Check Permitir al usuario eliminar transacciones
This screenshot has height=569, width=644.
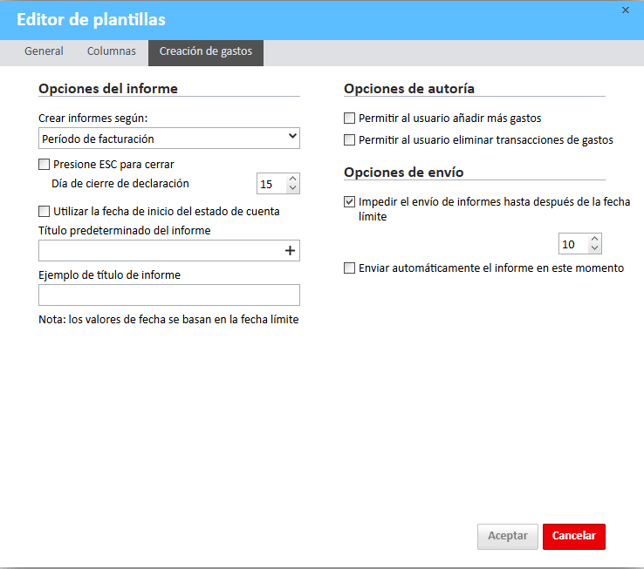[349, 140]
